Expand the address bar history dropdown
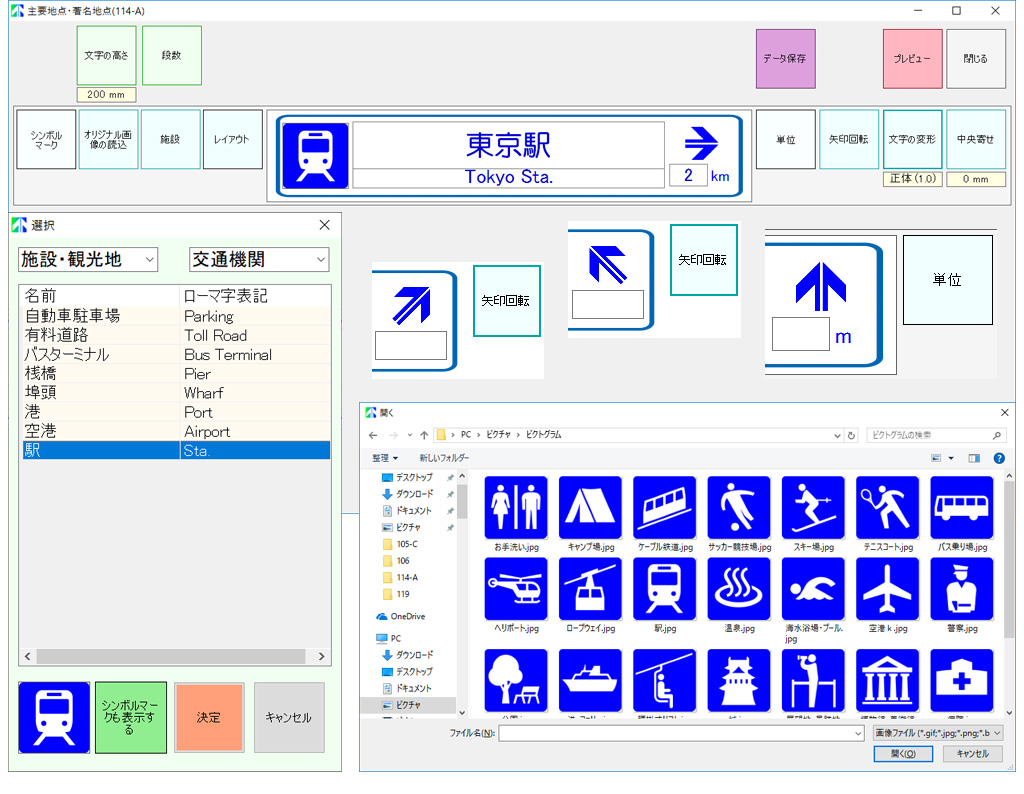This screenshot has width=1024, height=794. tap(837, 436)
